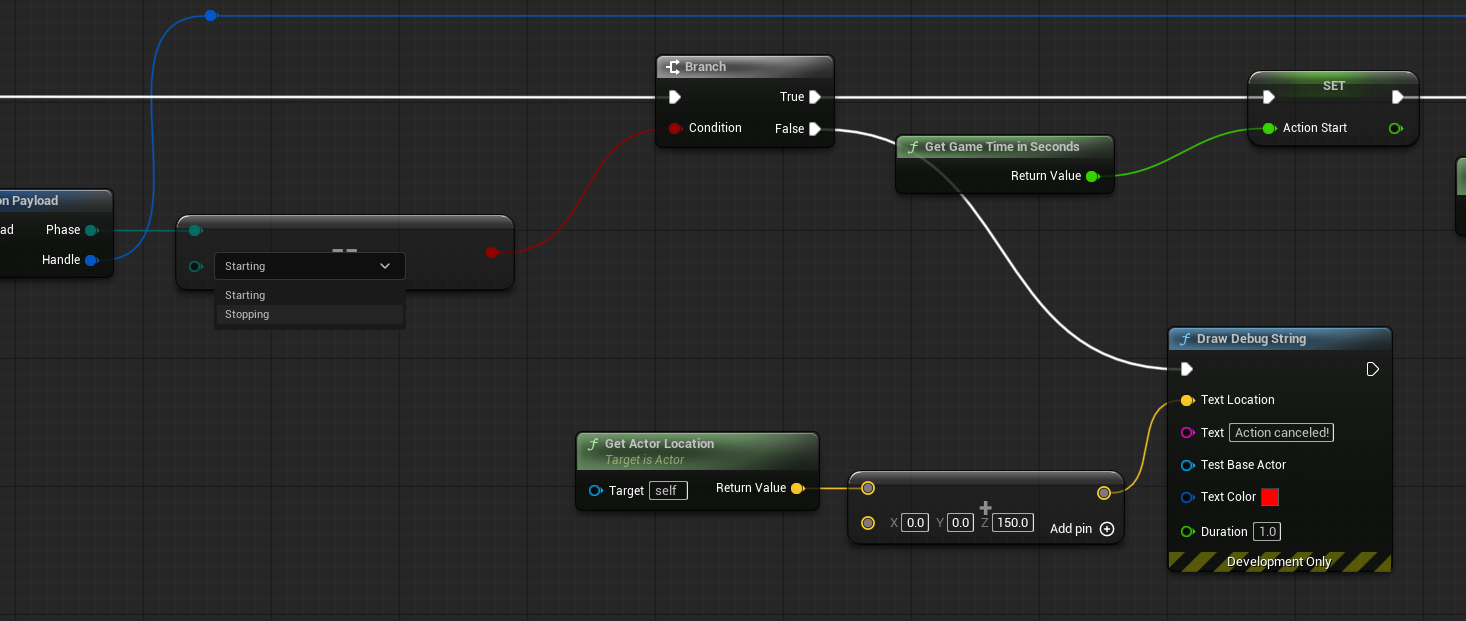Click the SET node input execution pin
The height and width of the screenshot is (621, 1466).
1269,97
